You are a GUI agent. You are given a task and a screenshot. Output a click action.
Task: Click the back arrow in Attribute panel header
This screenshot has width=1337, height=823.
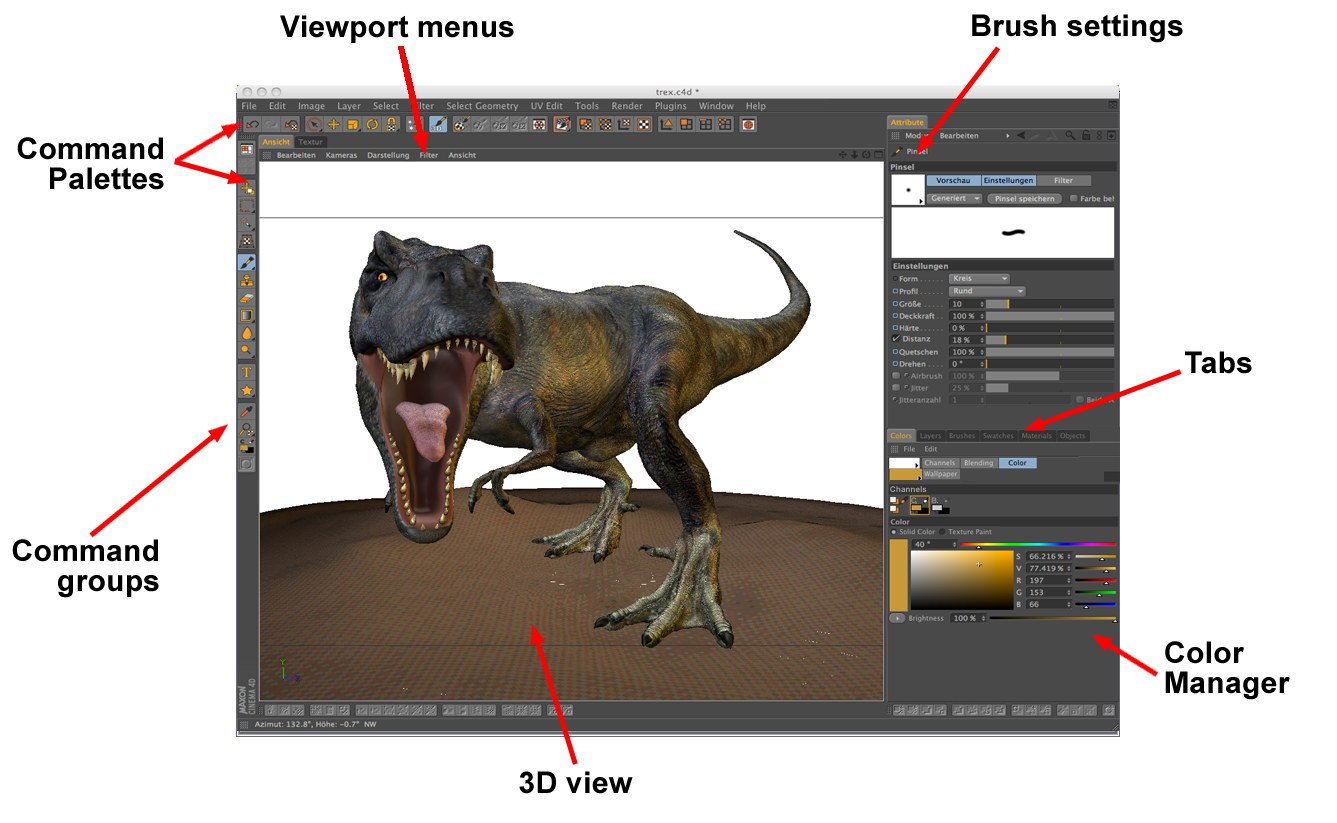point(1021,135)
